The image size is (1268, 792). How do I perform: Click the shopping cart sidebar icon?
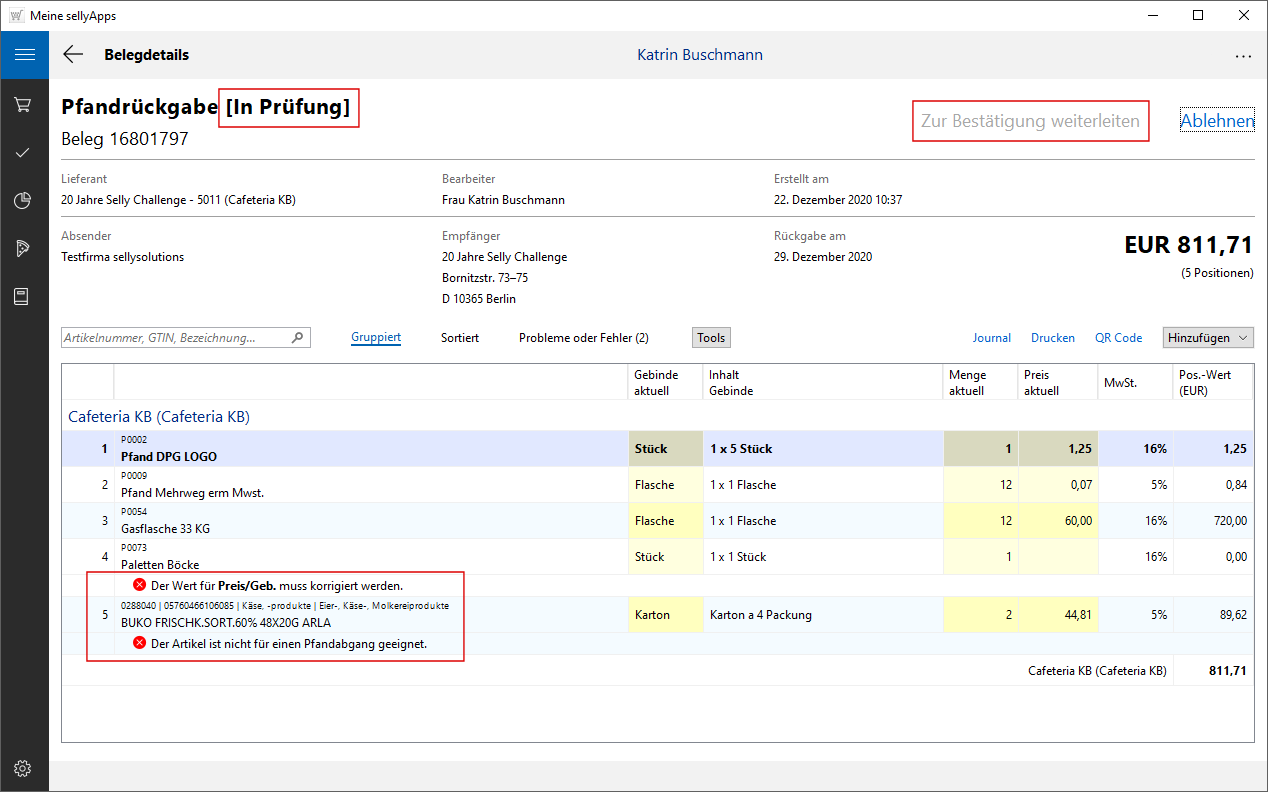(x=24, y=105)
